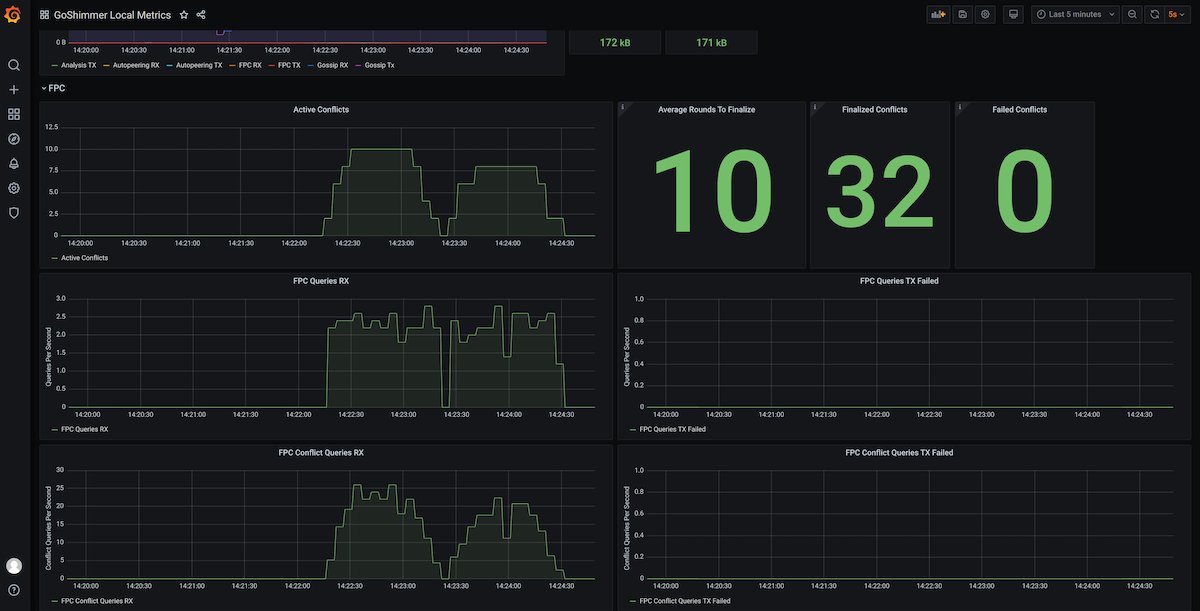Screen dimensions: 1200x611
Task: Click the FPC Queries TX Failed legend label
Action: 673,429
